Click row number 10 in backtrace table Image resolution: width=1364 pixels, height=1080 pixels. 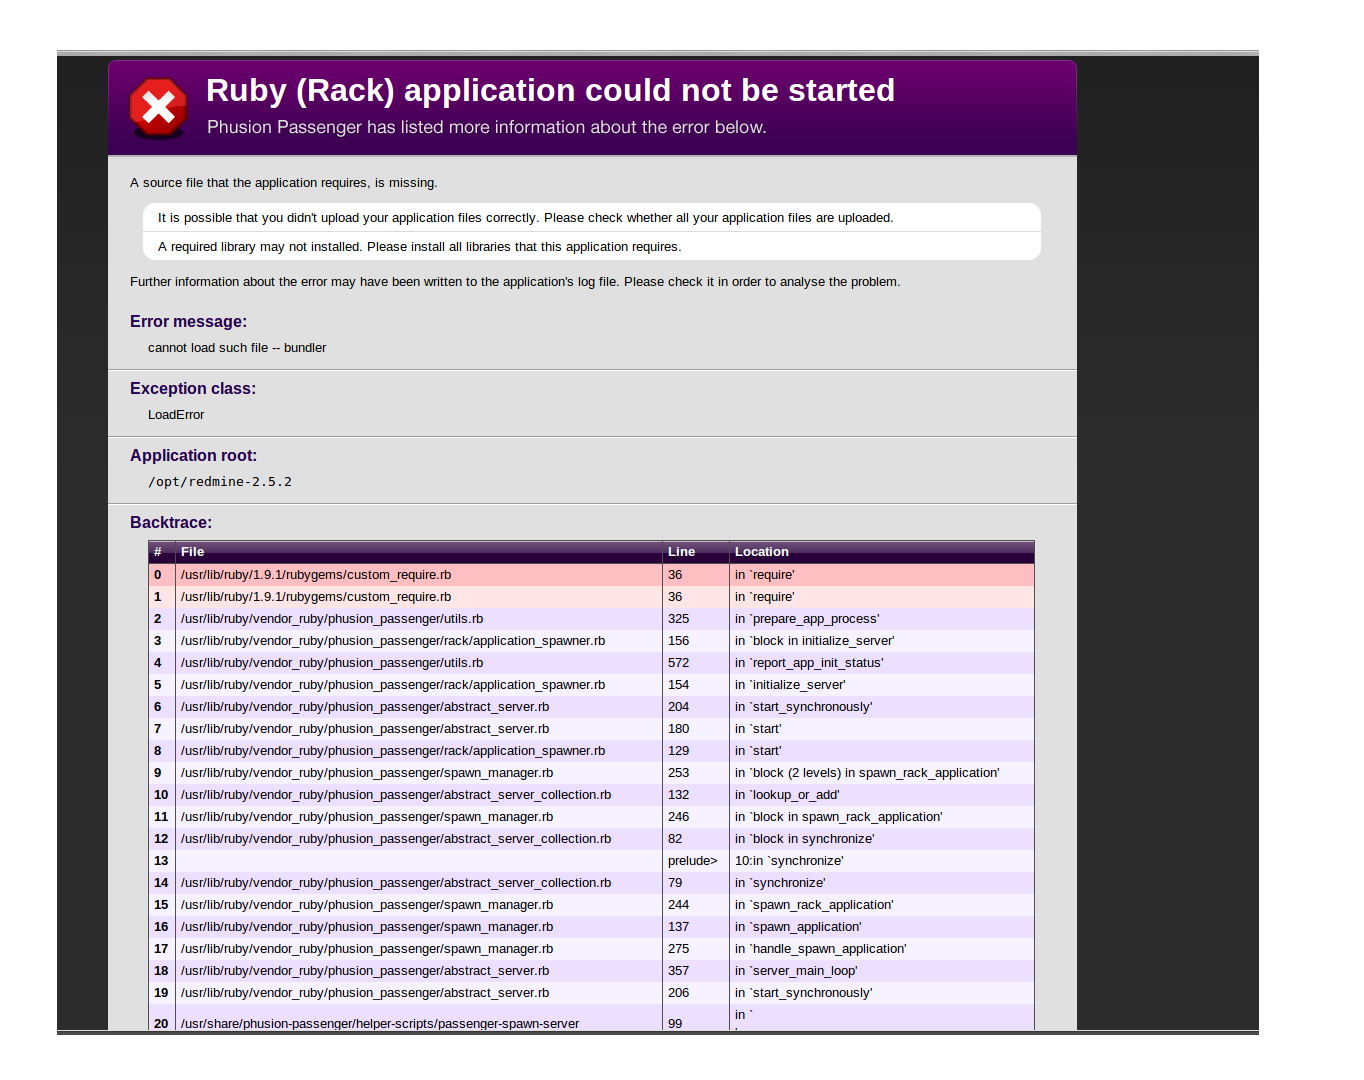[x=161, y=795]
